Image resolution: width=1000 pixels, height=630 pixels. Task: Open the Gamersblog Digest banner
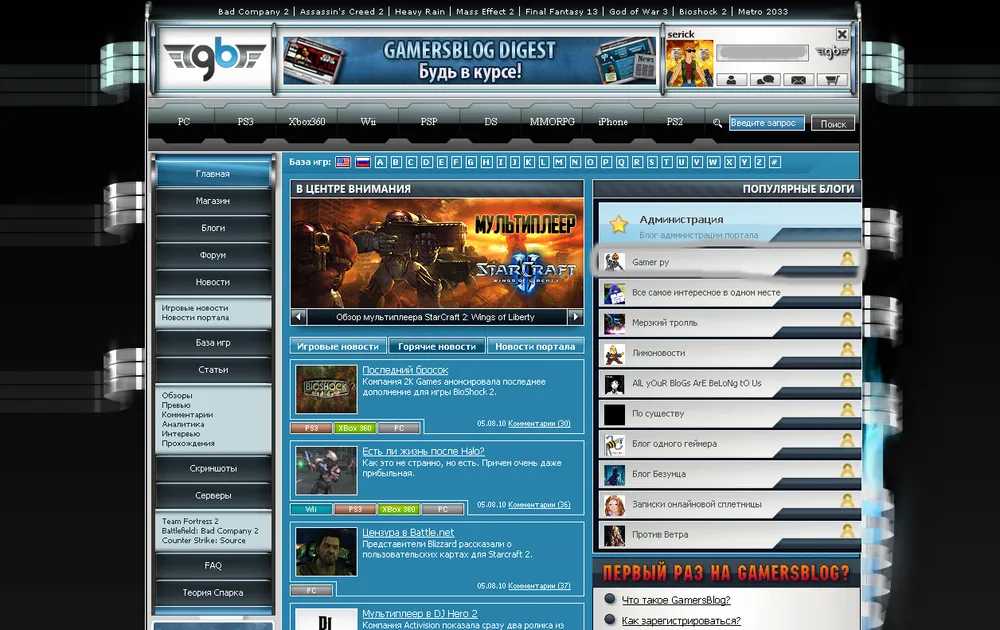pos(469,61)
